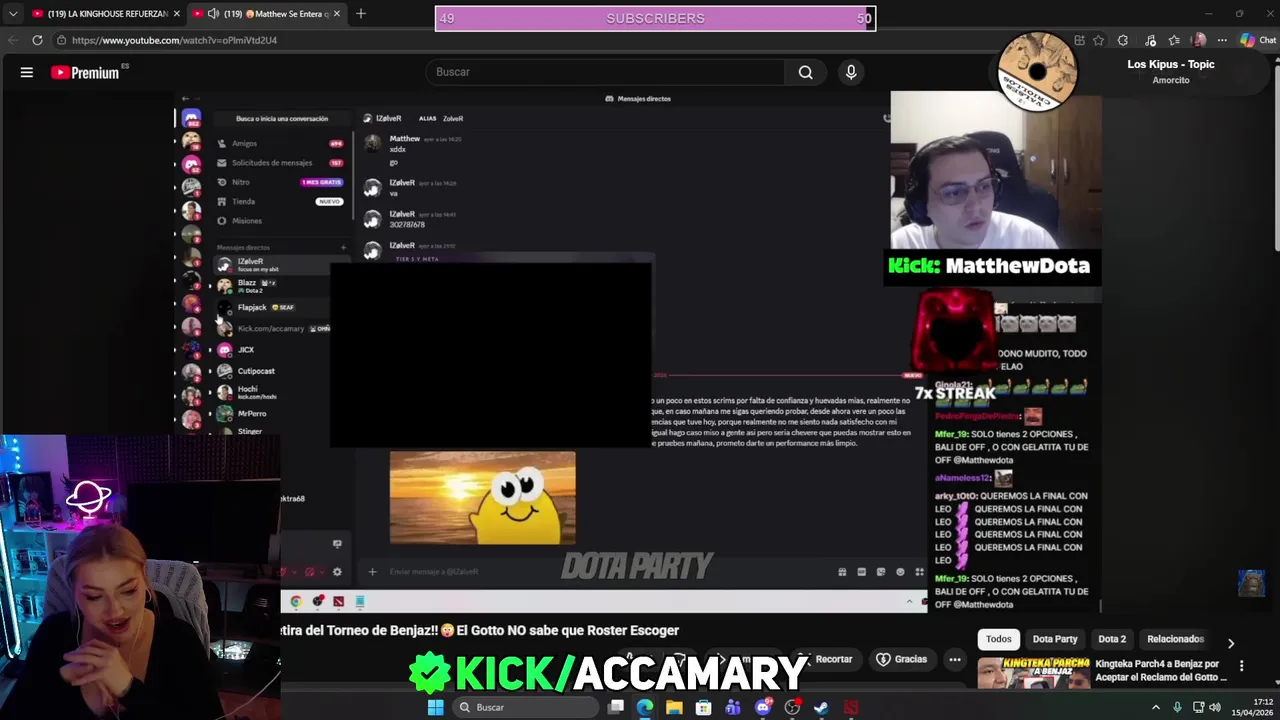Click the browser back arrow
Viewport: 1280px width, 720px height.
12,40
